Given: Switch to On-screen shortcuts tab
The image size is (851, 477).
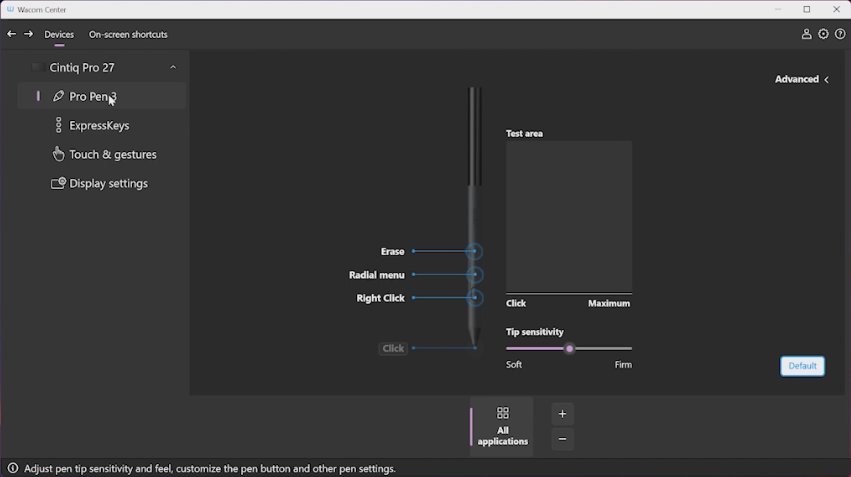Looking at the screenshot, I should pyautogui.click(x=128, y=34).
